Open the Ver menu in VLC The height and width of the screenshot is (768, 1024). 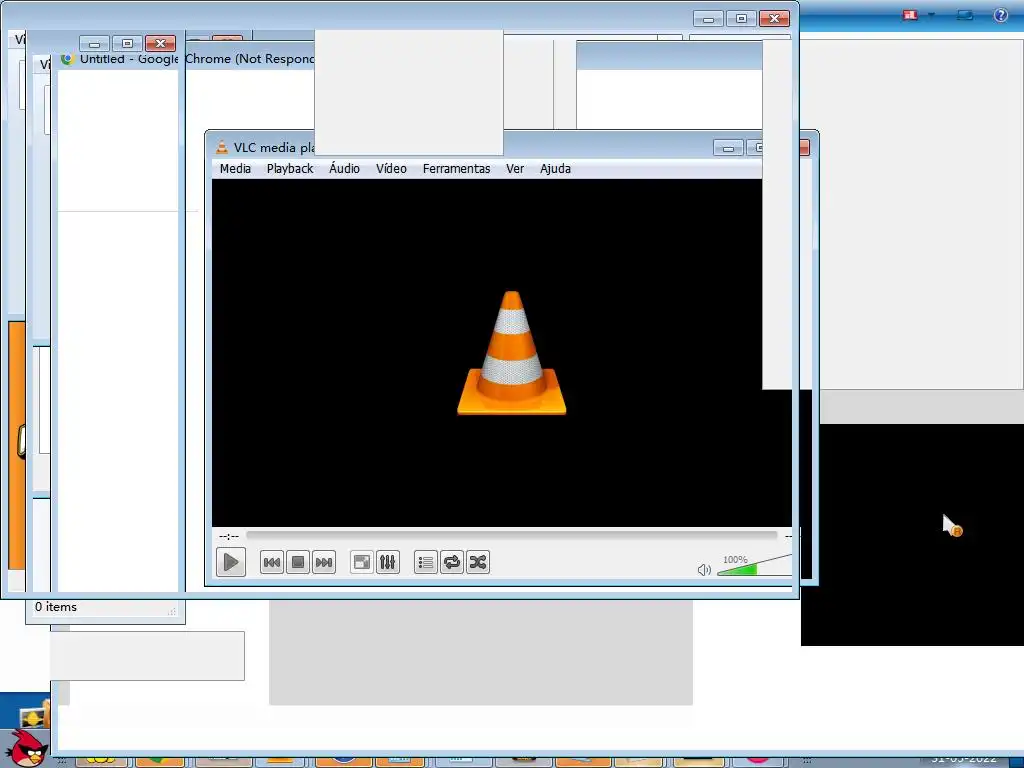515,168
